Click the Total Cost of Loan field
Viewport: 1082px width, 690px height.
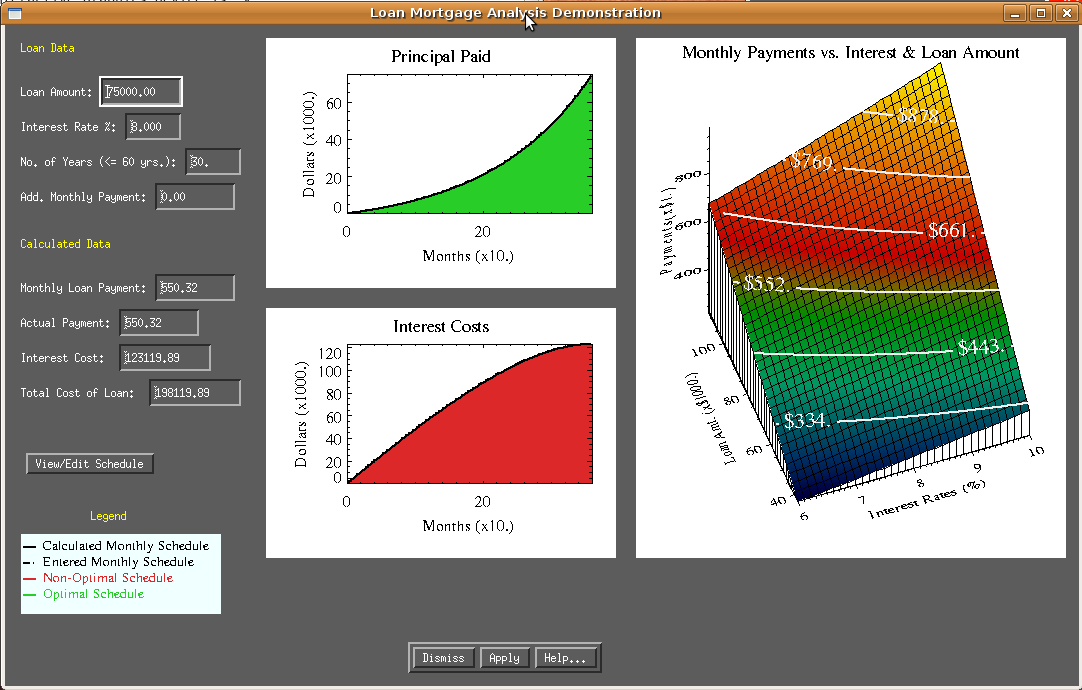(195, 393)
